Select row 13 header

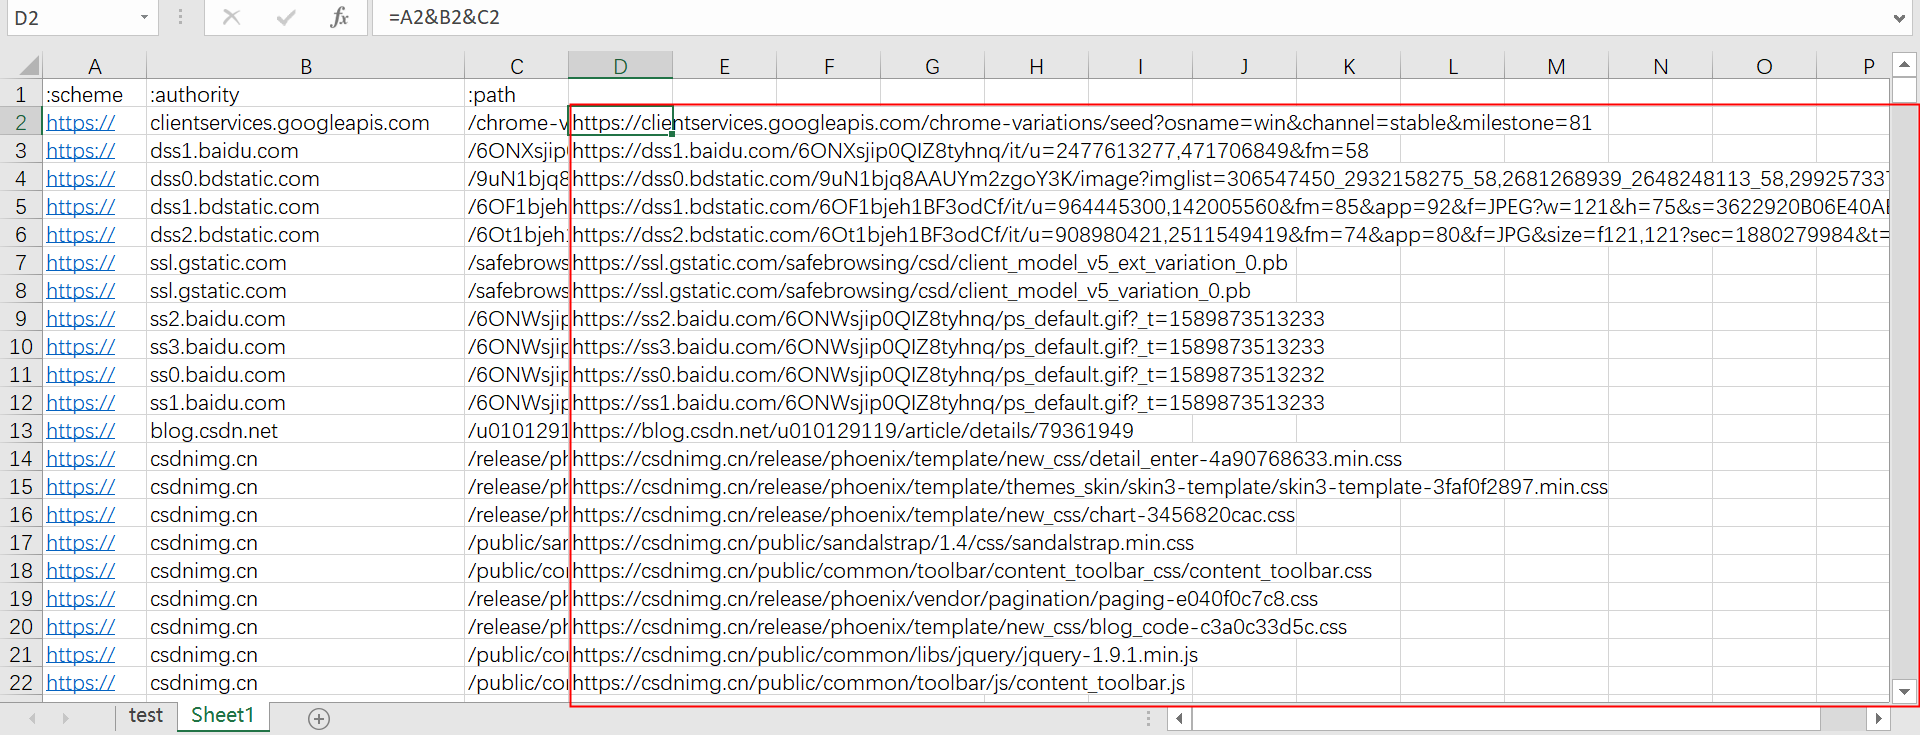(x=21, y=430)
